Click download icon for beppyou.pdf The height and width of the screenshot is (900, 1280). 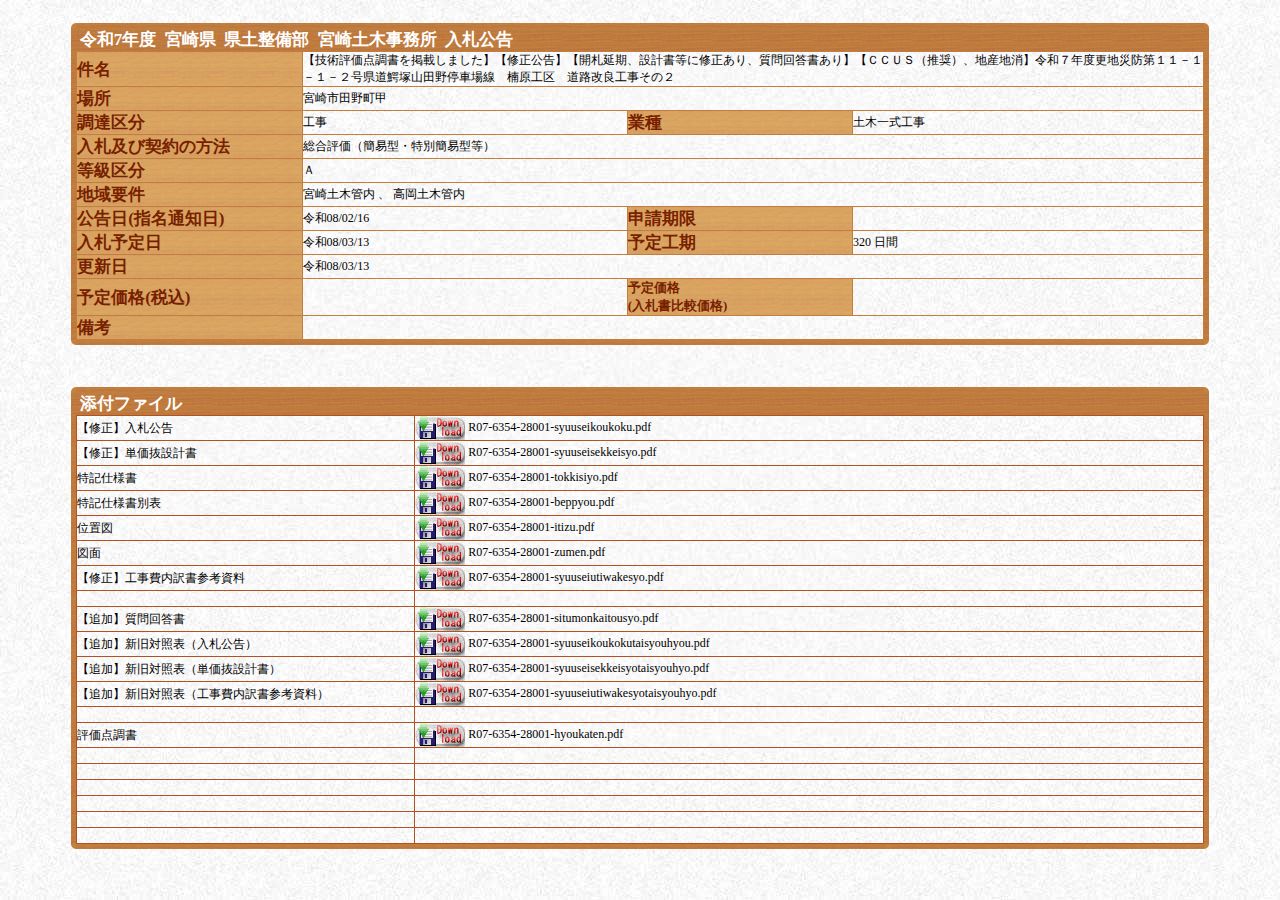pyautogui.click(x=441, y=503)
